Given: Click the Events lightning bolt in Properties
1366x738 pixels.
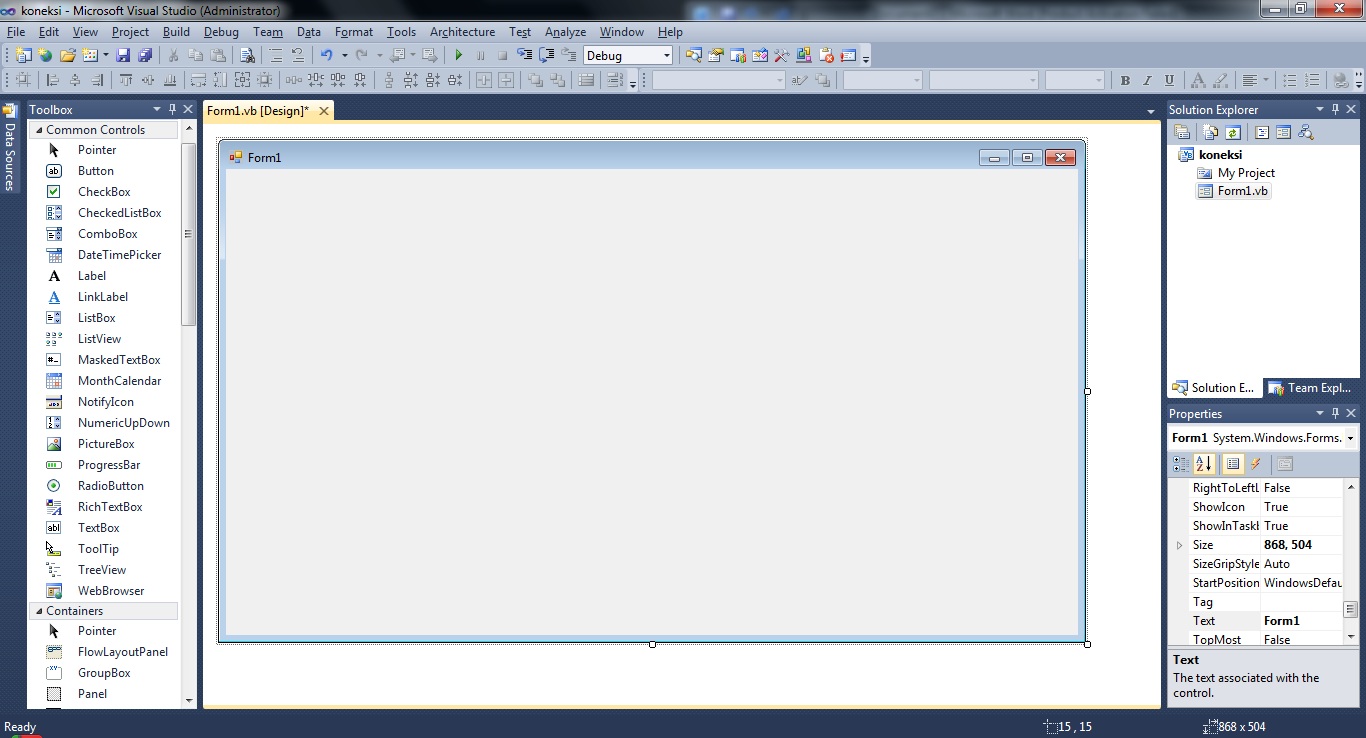Looking at the screenshot, I should click(x=1256, y=464).
